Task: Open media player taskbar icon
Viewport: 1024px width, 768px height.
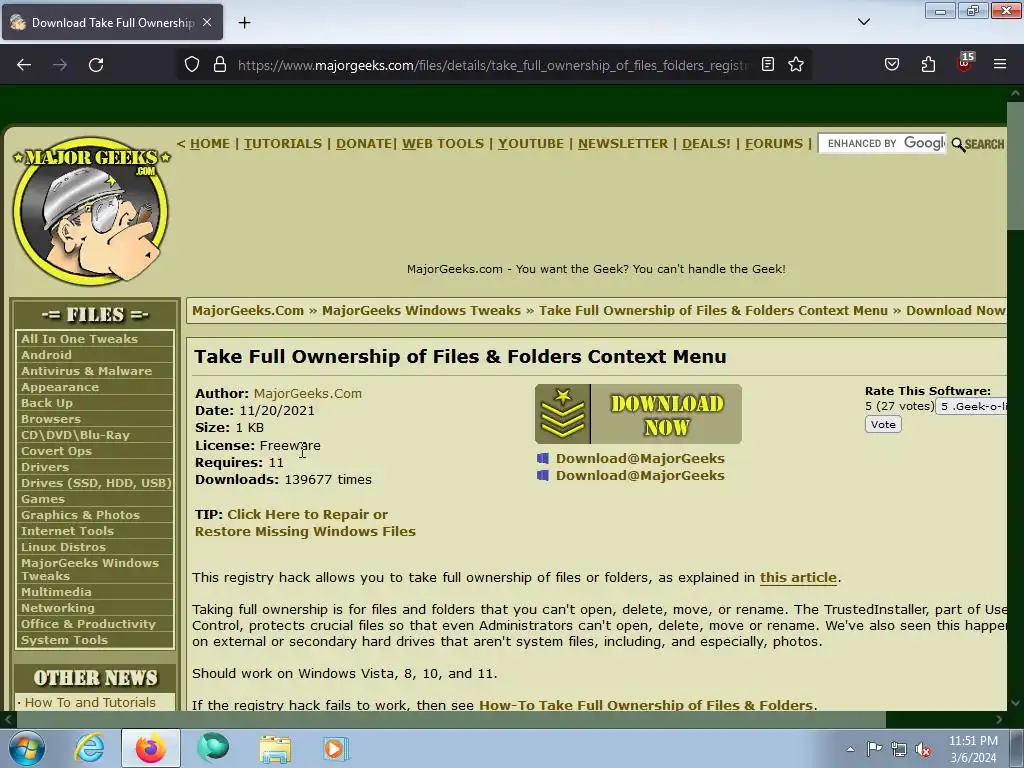Action: coord(336,748)
